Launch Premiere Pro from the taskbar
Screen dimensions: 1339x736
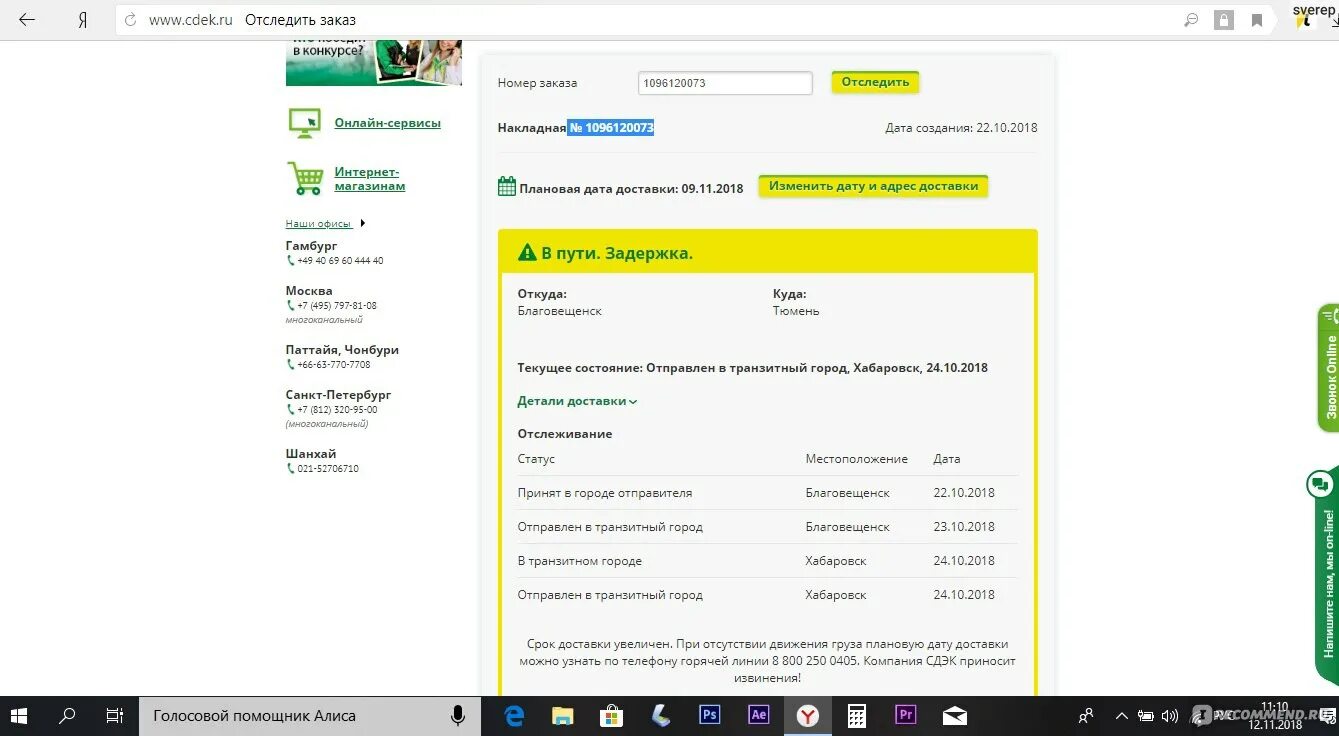click(905, 715)
